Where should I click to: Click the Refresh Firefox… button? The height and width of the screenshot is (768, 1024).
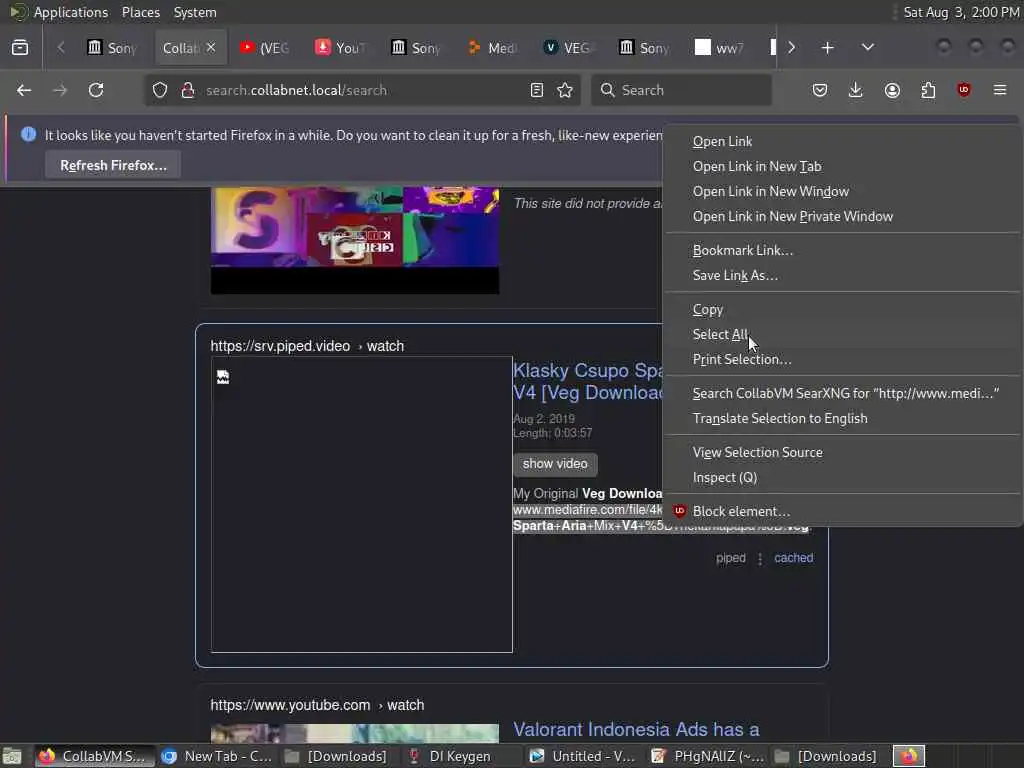[113, 165]
